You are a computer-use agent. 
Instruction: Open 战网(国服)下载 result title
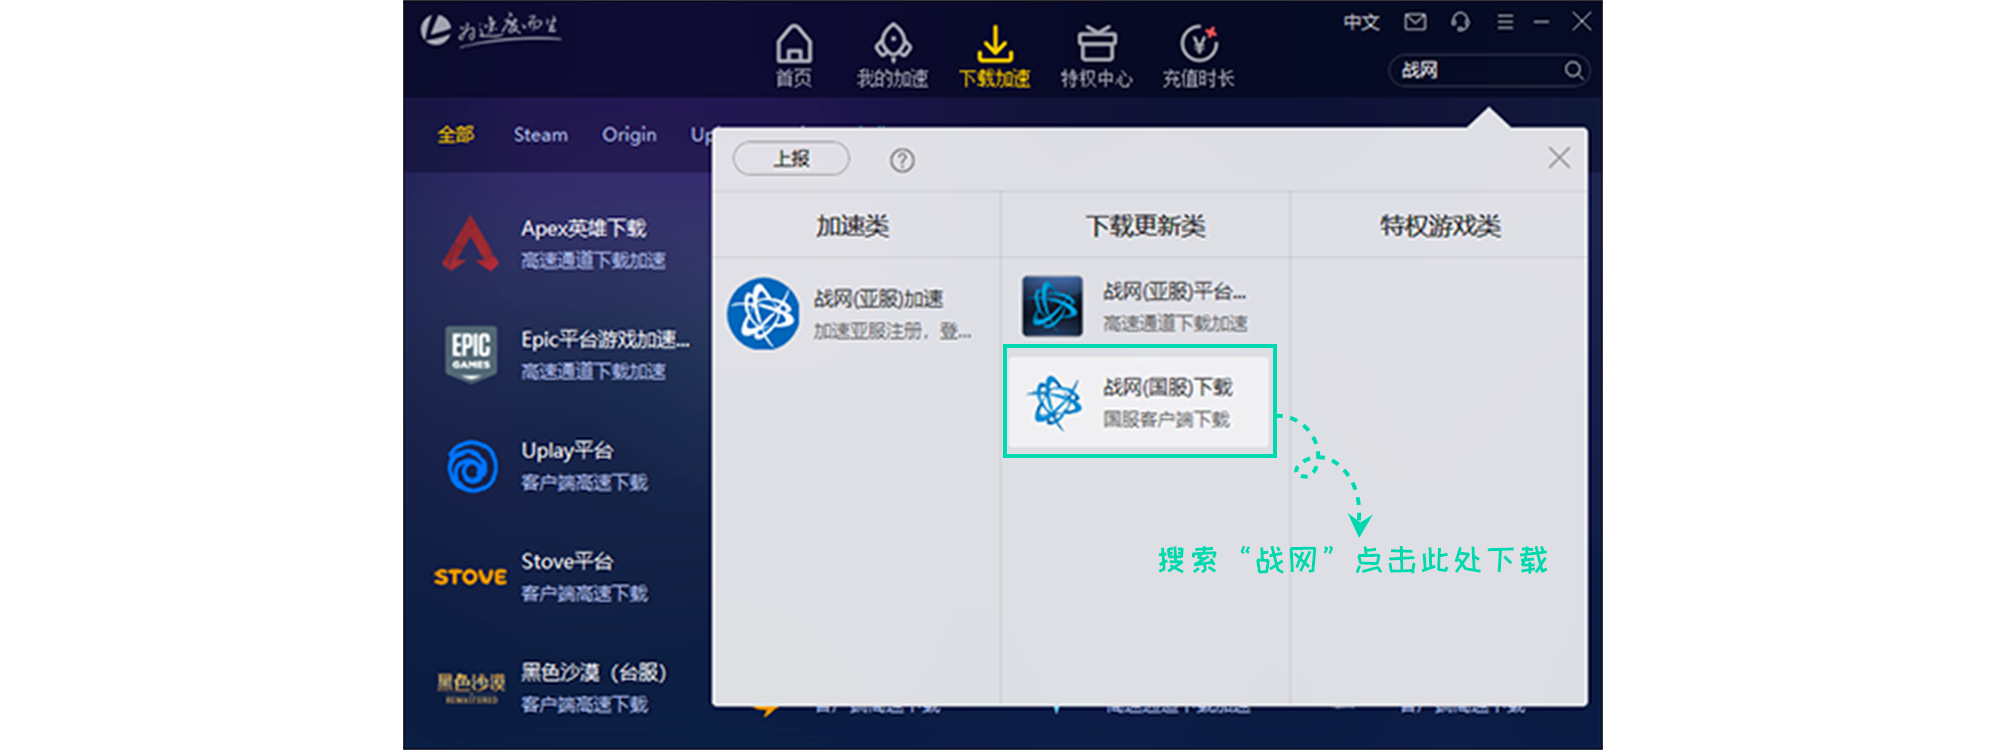(1167, 387)
